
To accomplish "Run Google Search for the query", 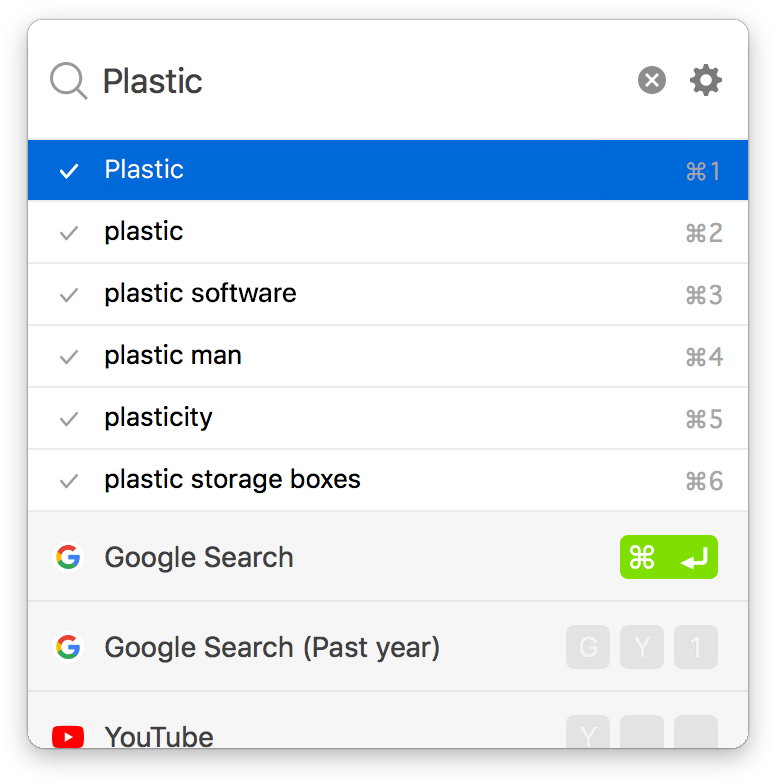I will [x=388, y=556].
